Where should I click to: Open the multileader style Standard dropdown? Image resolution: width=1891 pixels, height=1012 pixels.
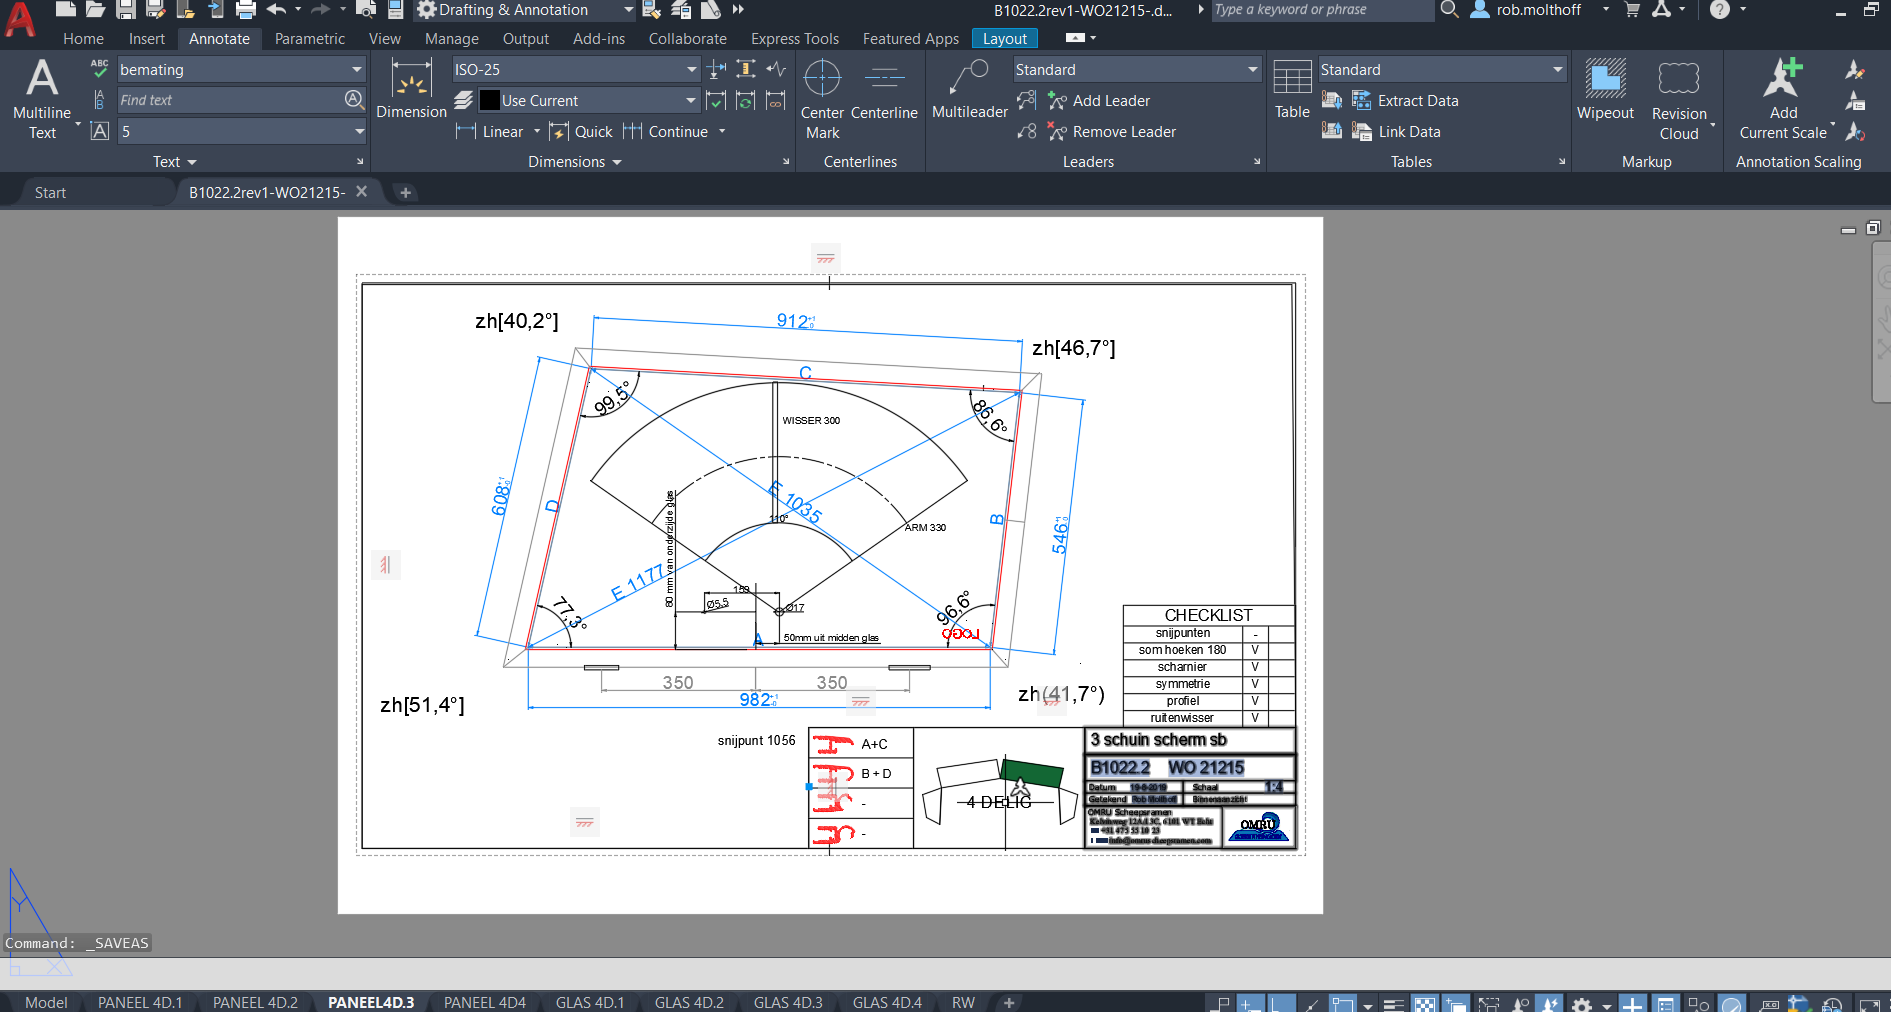1252,69
